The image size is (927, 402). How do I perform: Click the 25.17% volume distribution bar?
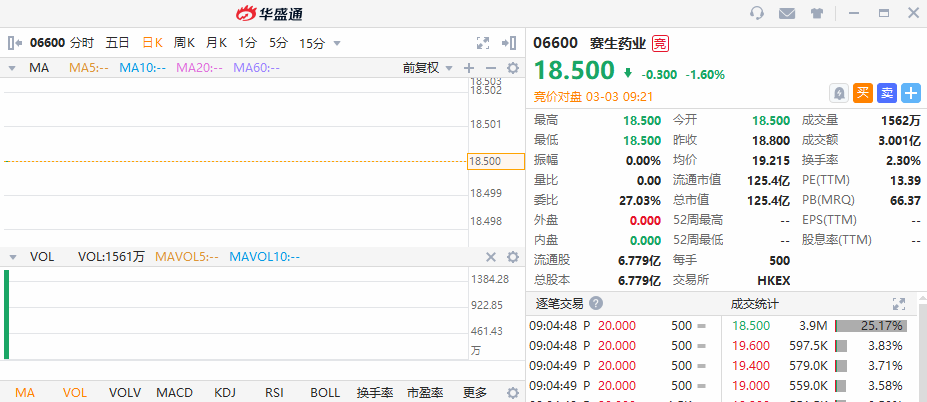(870, 326)
